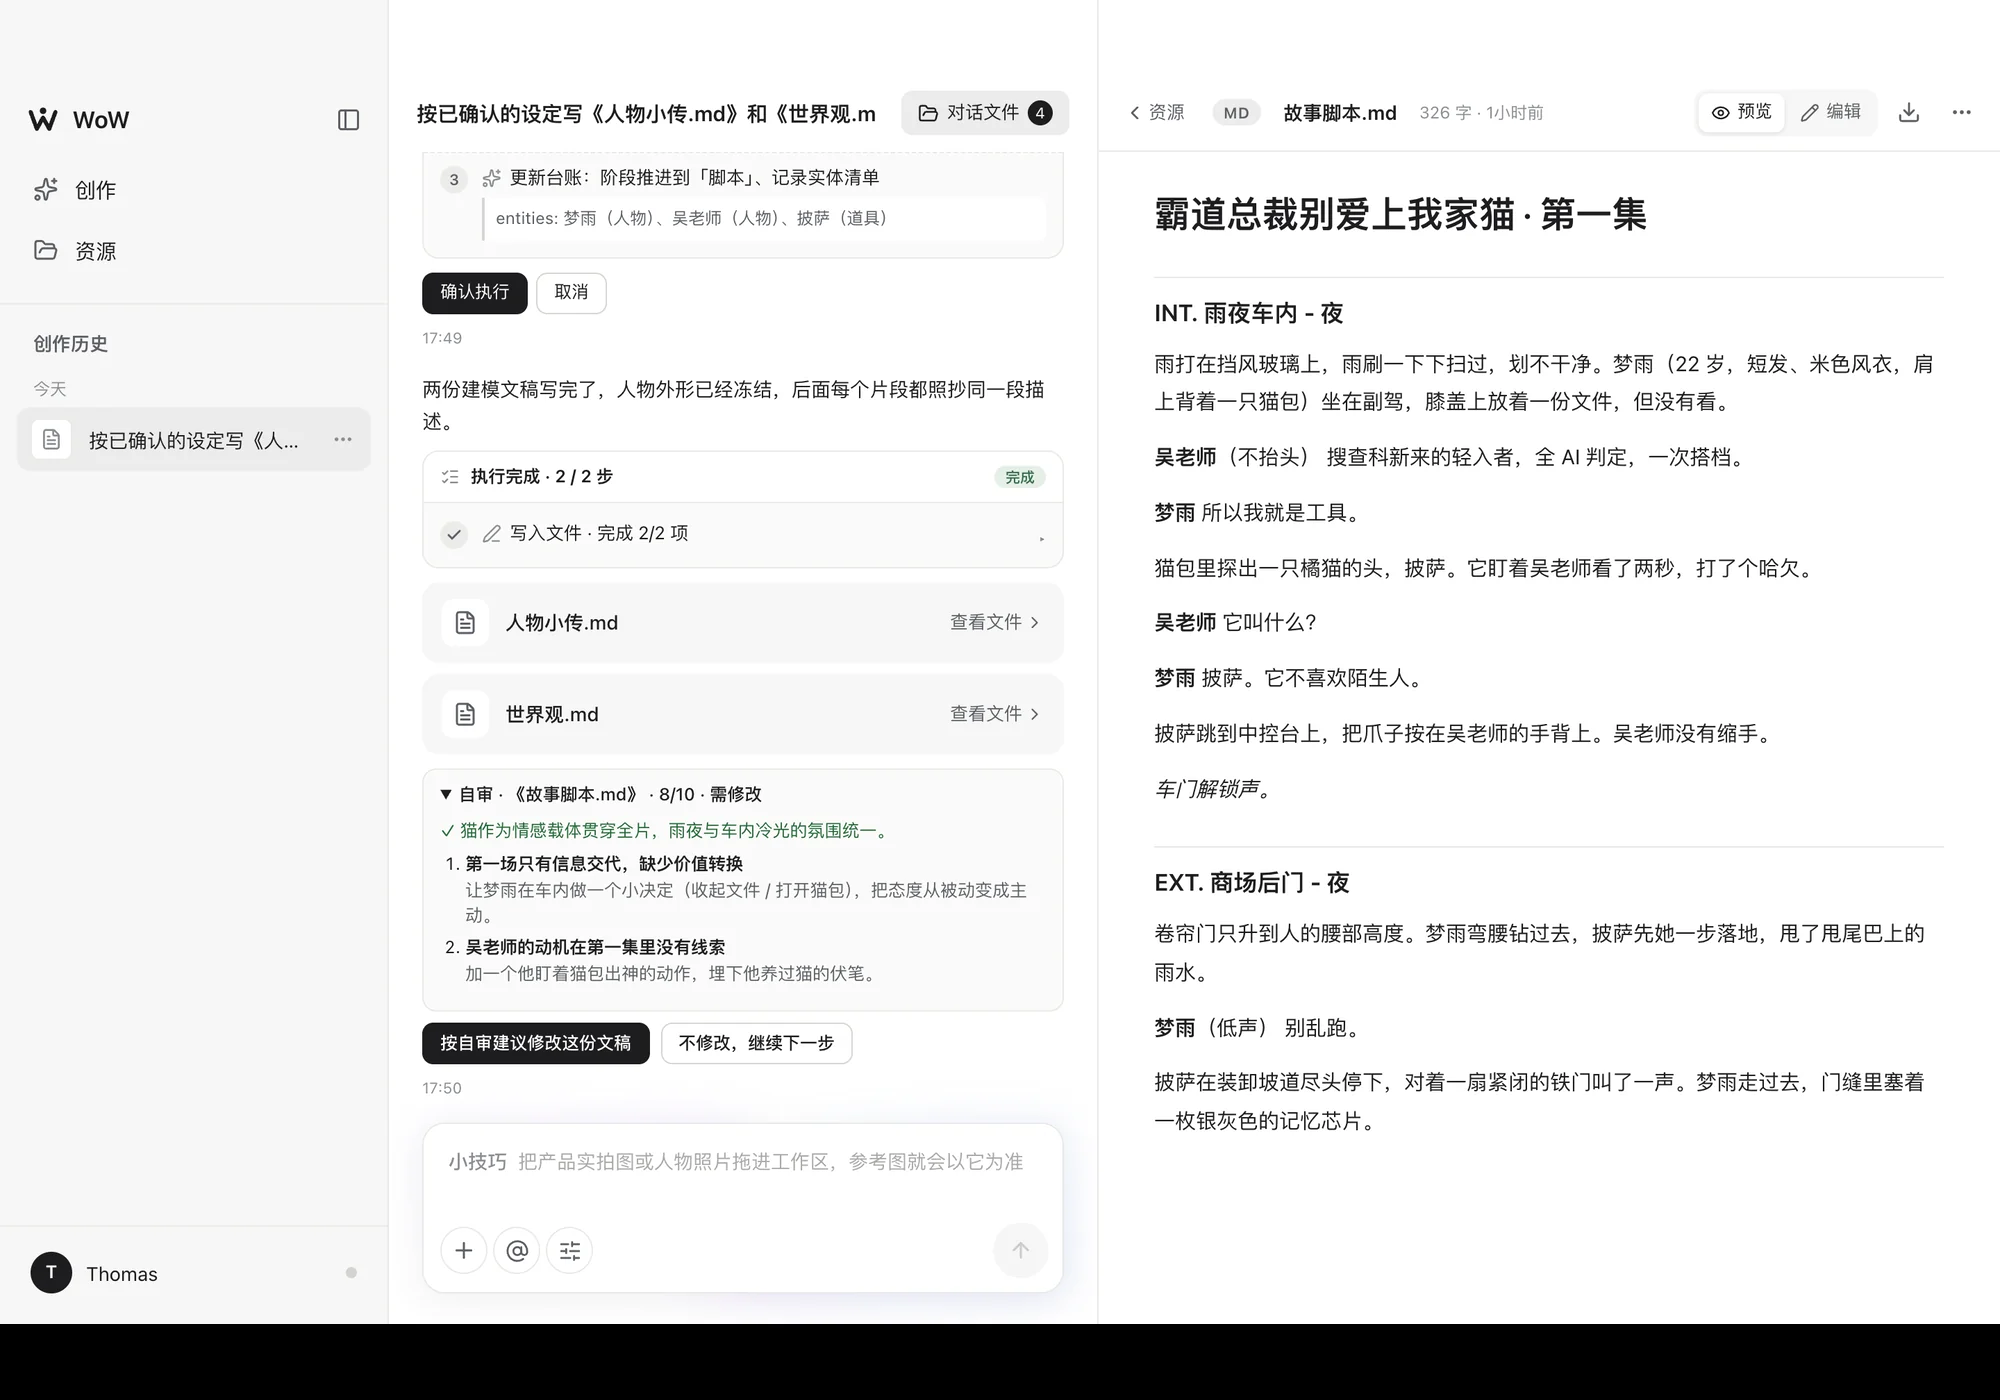The image size is (2000, 1400).
Task: Download 故事脚本.md
Action: (x=1909, y=113)
